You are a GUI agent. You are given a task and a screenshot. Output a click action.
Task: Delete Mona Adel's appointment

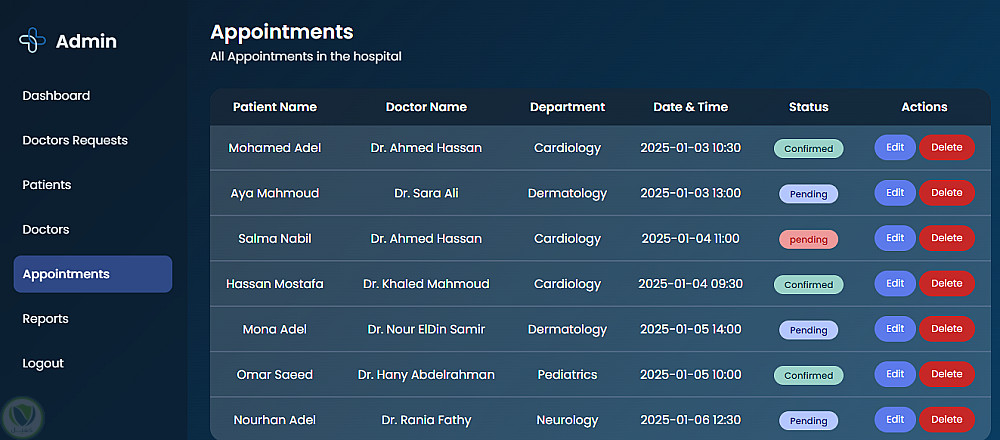click(x=946, y=329)
